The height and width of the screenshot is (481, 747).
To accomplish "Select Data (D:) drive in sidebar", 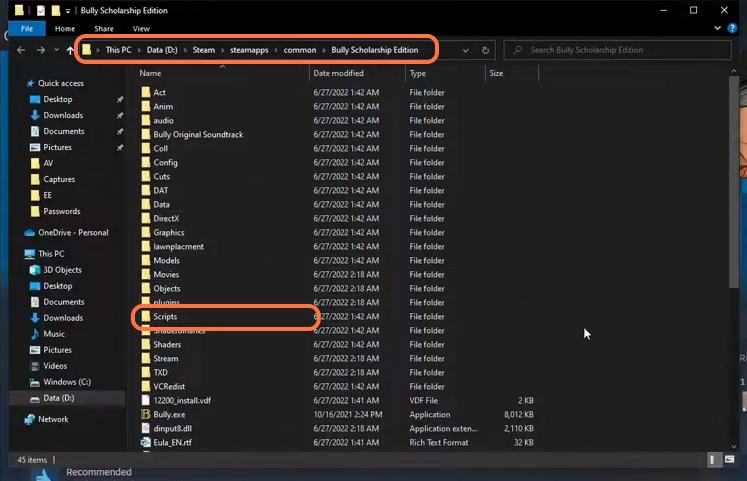I will (x=59, y=398).
